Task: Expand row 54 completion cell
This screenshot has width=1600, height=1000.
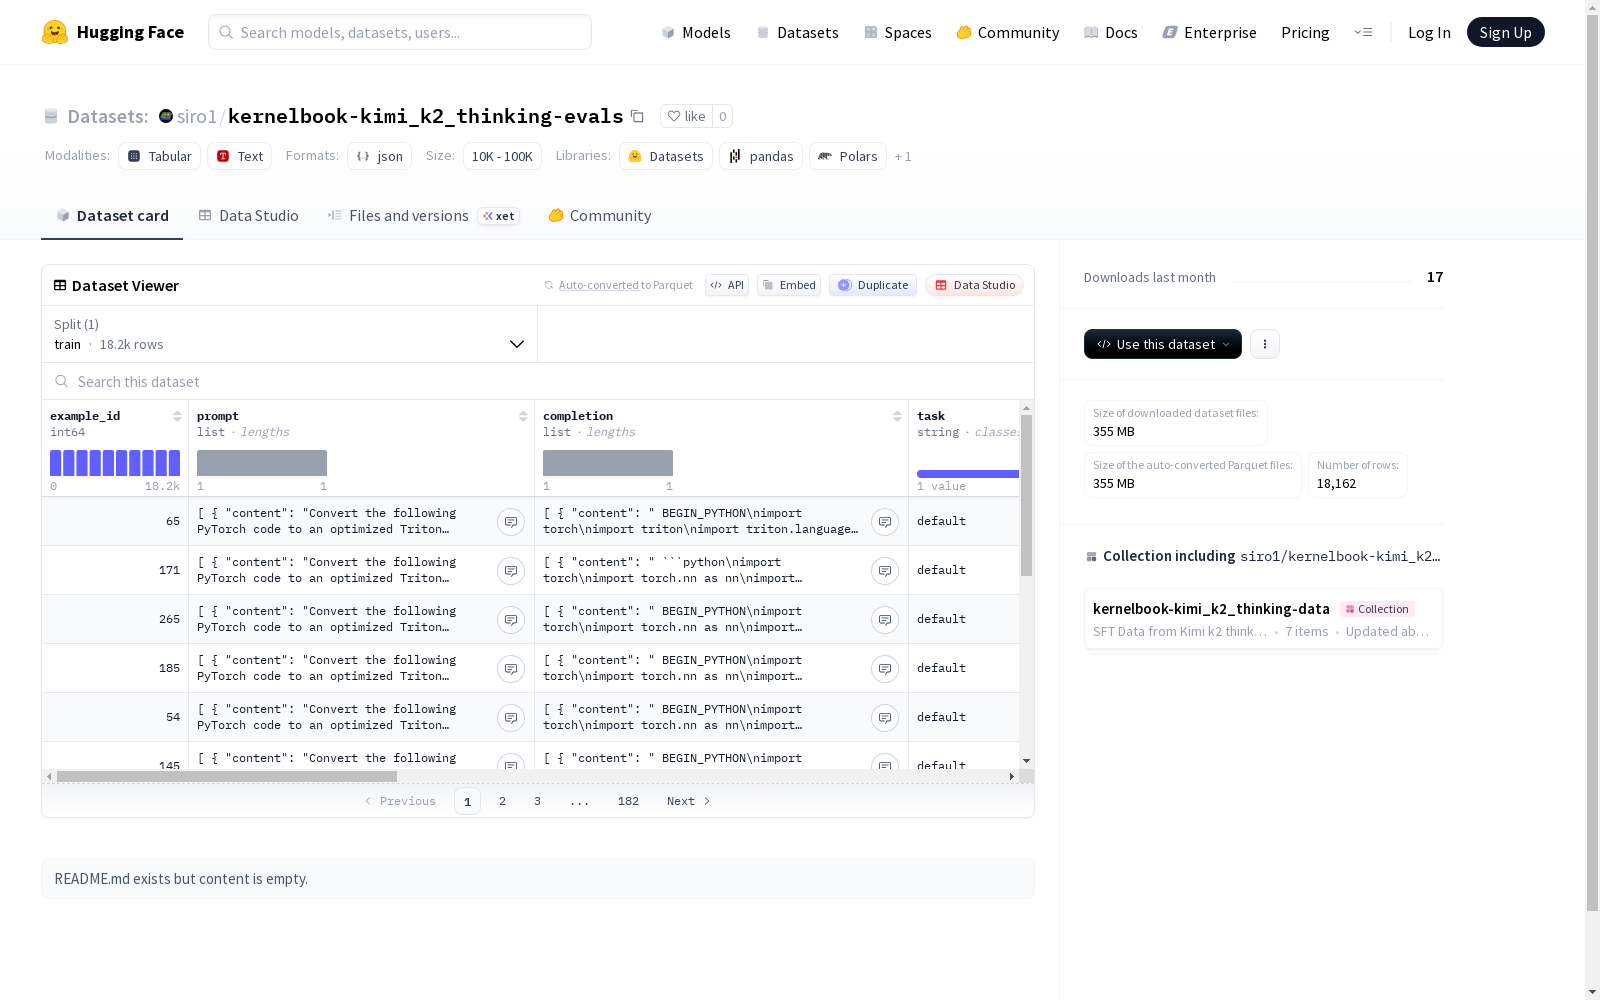Action: [x=885, y=717]
